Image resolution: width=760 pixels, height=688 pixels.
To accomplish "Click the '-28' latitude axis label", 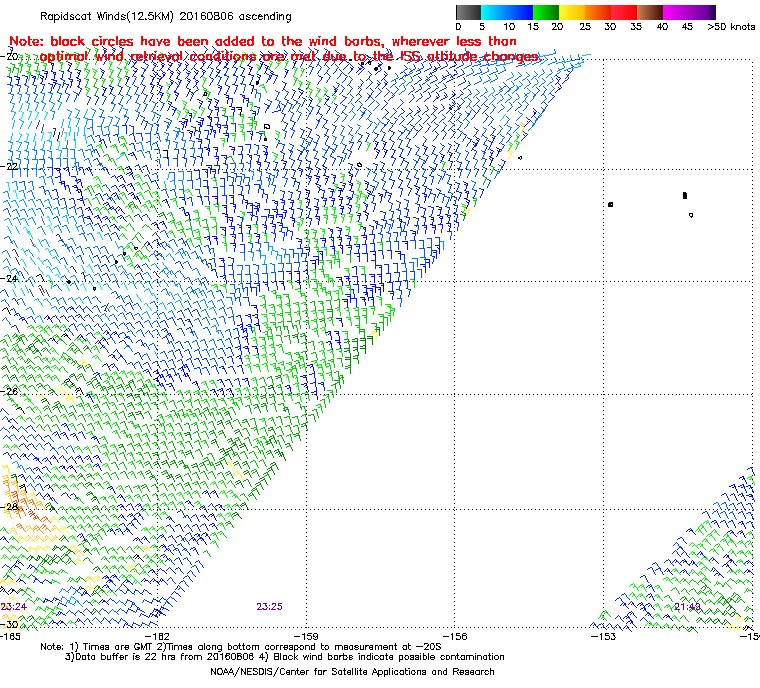I will pyautogui.click(x=9, y=507).
